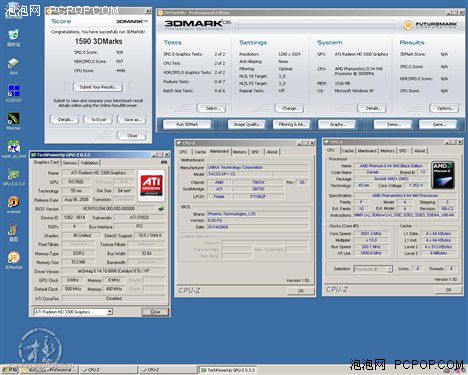The height and width of the screenshot is (375, 468).
Task: Launch the GPU-Z.0.3.3 desktop shortcut
Action: 13,176
